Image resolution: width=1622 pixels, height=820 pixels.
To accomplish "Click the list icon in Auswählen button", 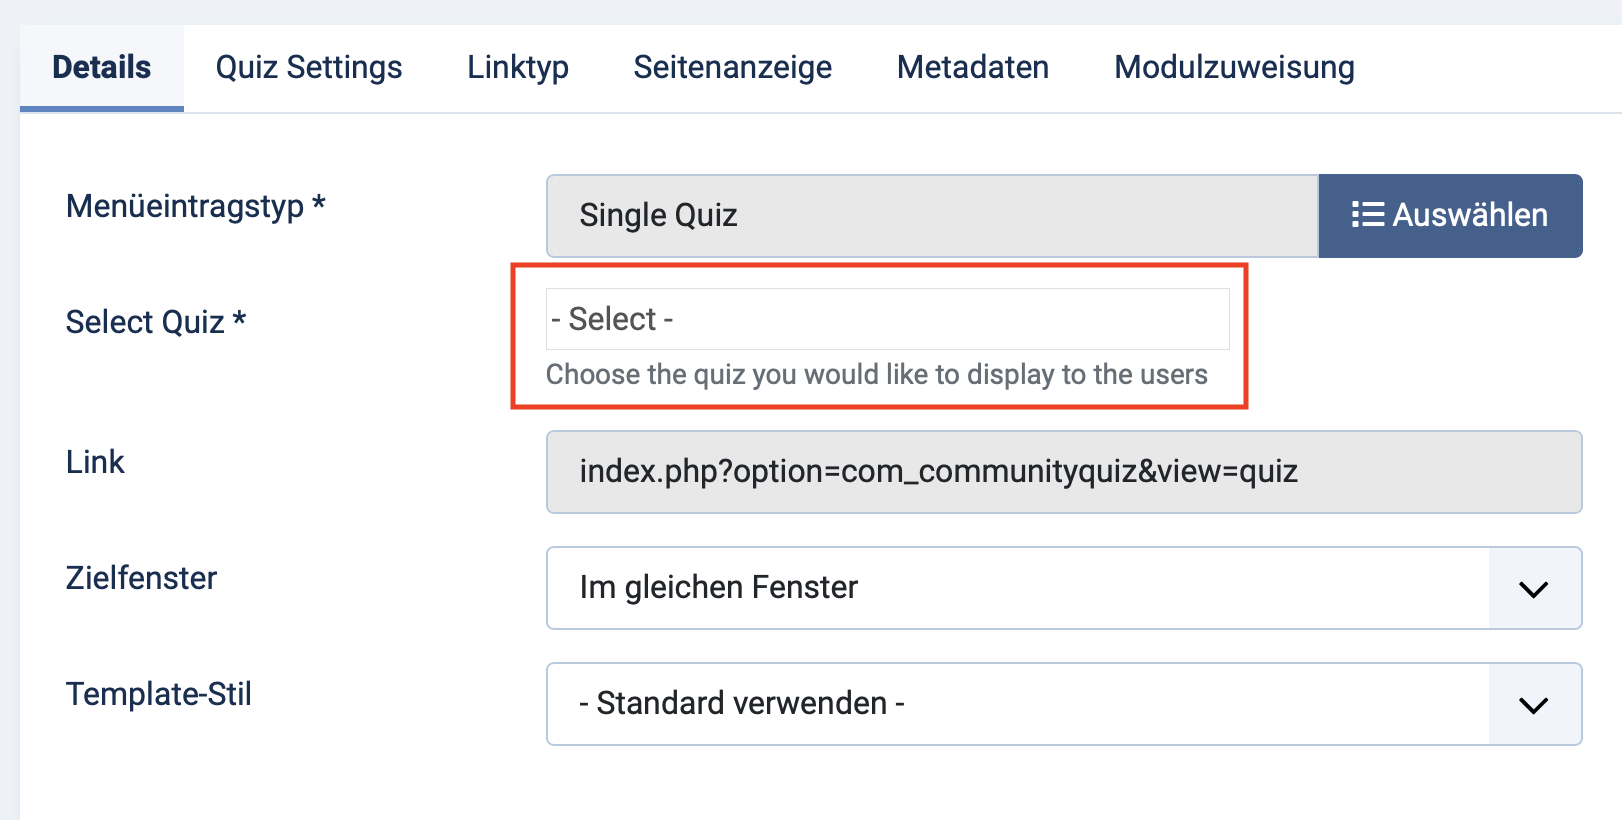I will pos(1367,215).
